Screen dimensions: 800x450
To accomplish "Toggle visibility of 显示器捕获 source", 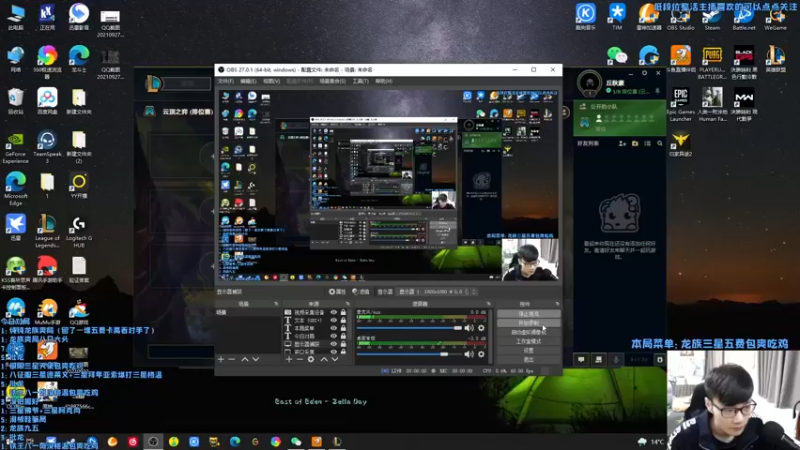I will tap(334, 344).
